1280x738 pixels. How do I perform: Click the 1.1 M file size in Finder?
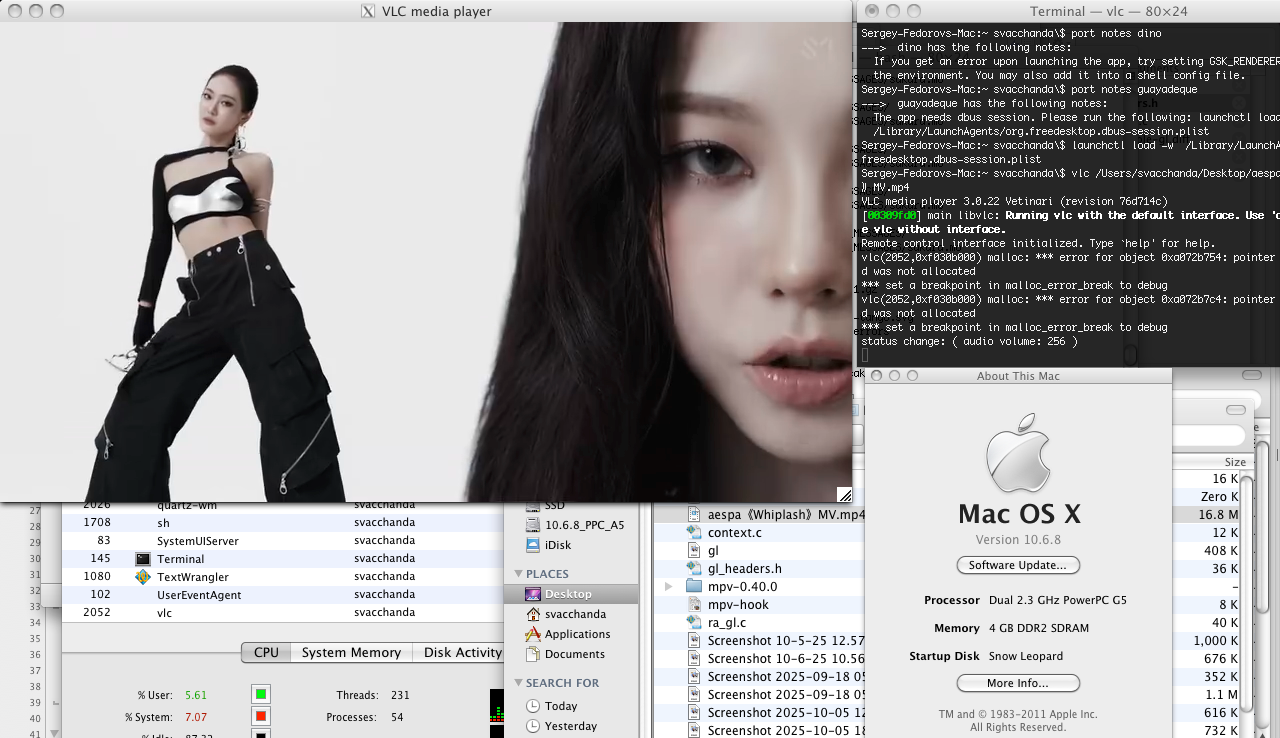(x=1222, y=694)
